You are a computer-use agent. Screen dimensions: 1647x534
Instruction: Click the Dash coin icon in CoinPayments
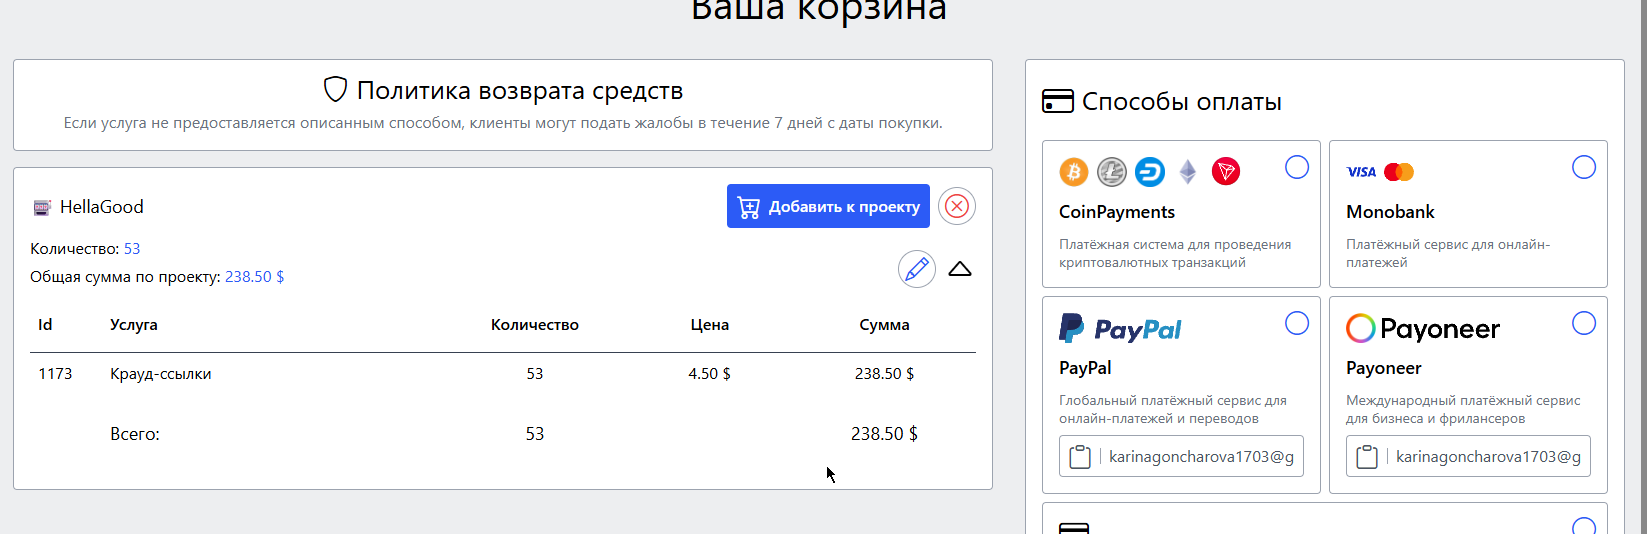[1150, 172]
